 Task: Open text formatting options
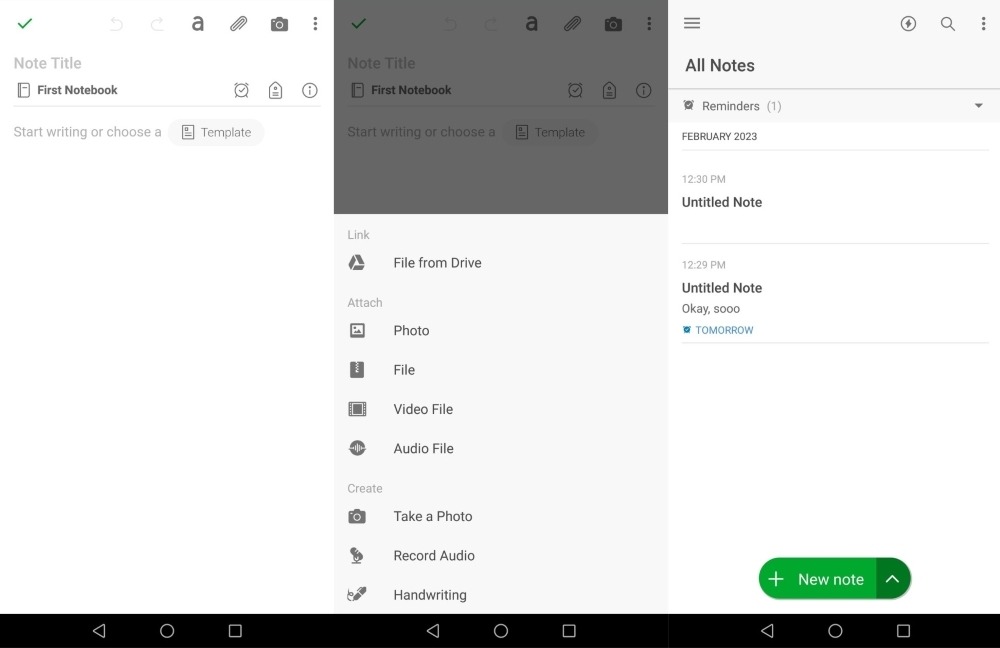(x=197, y=23)
